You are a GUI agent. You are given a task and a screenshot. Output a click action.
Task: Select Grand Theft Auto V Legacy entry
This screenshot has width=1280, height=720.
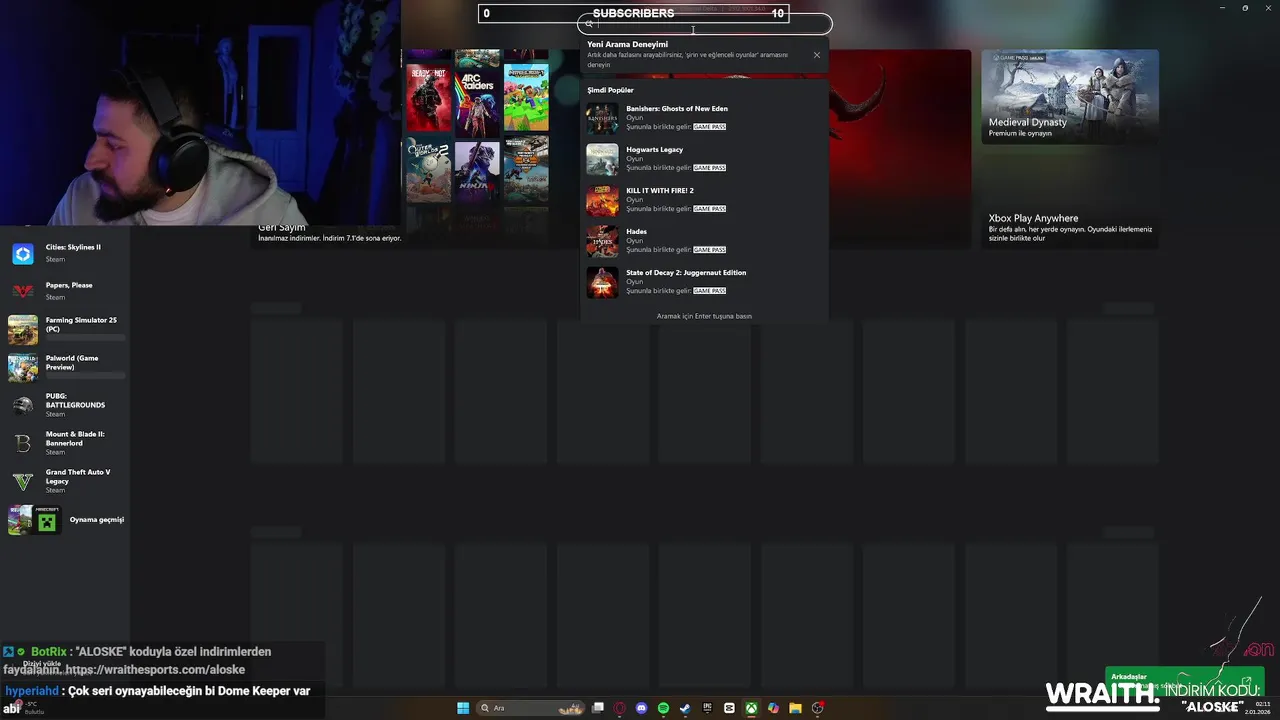coord(65,481)
